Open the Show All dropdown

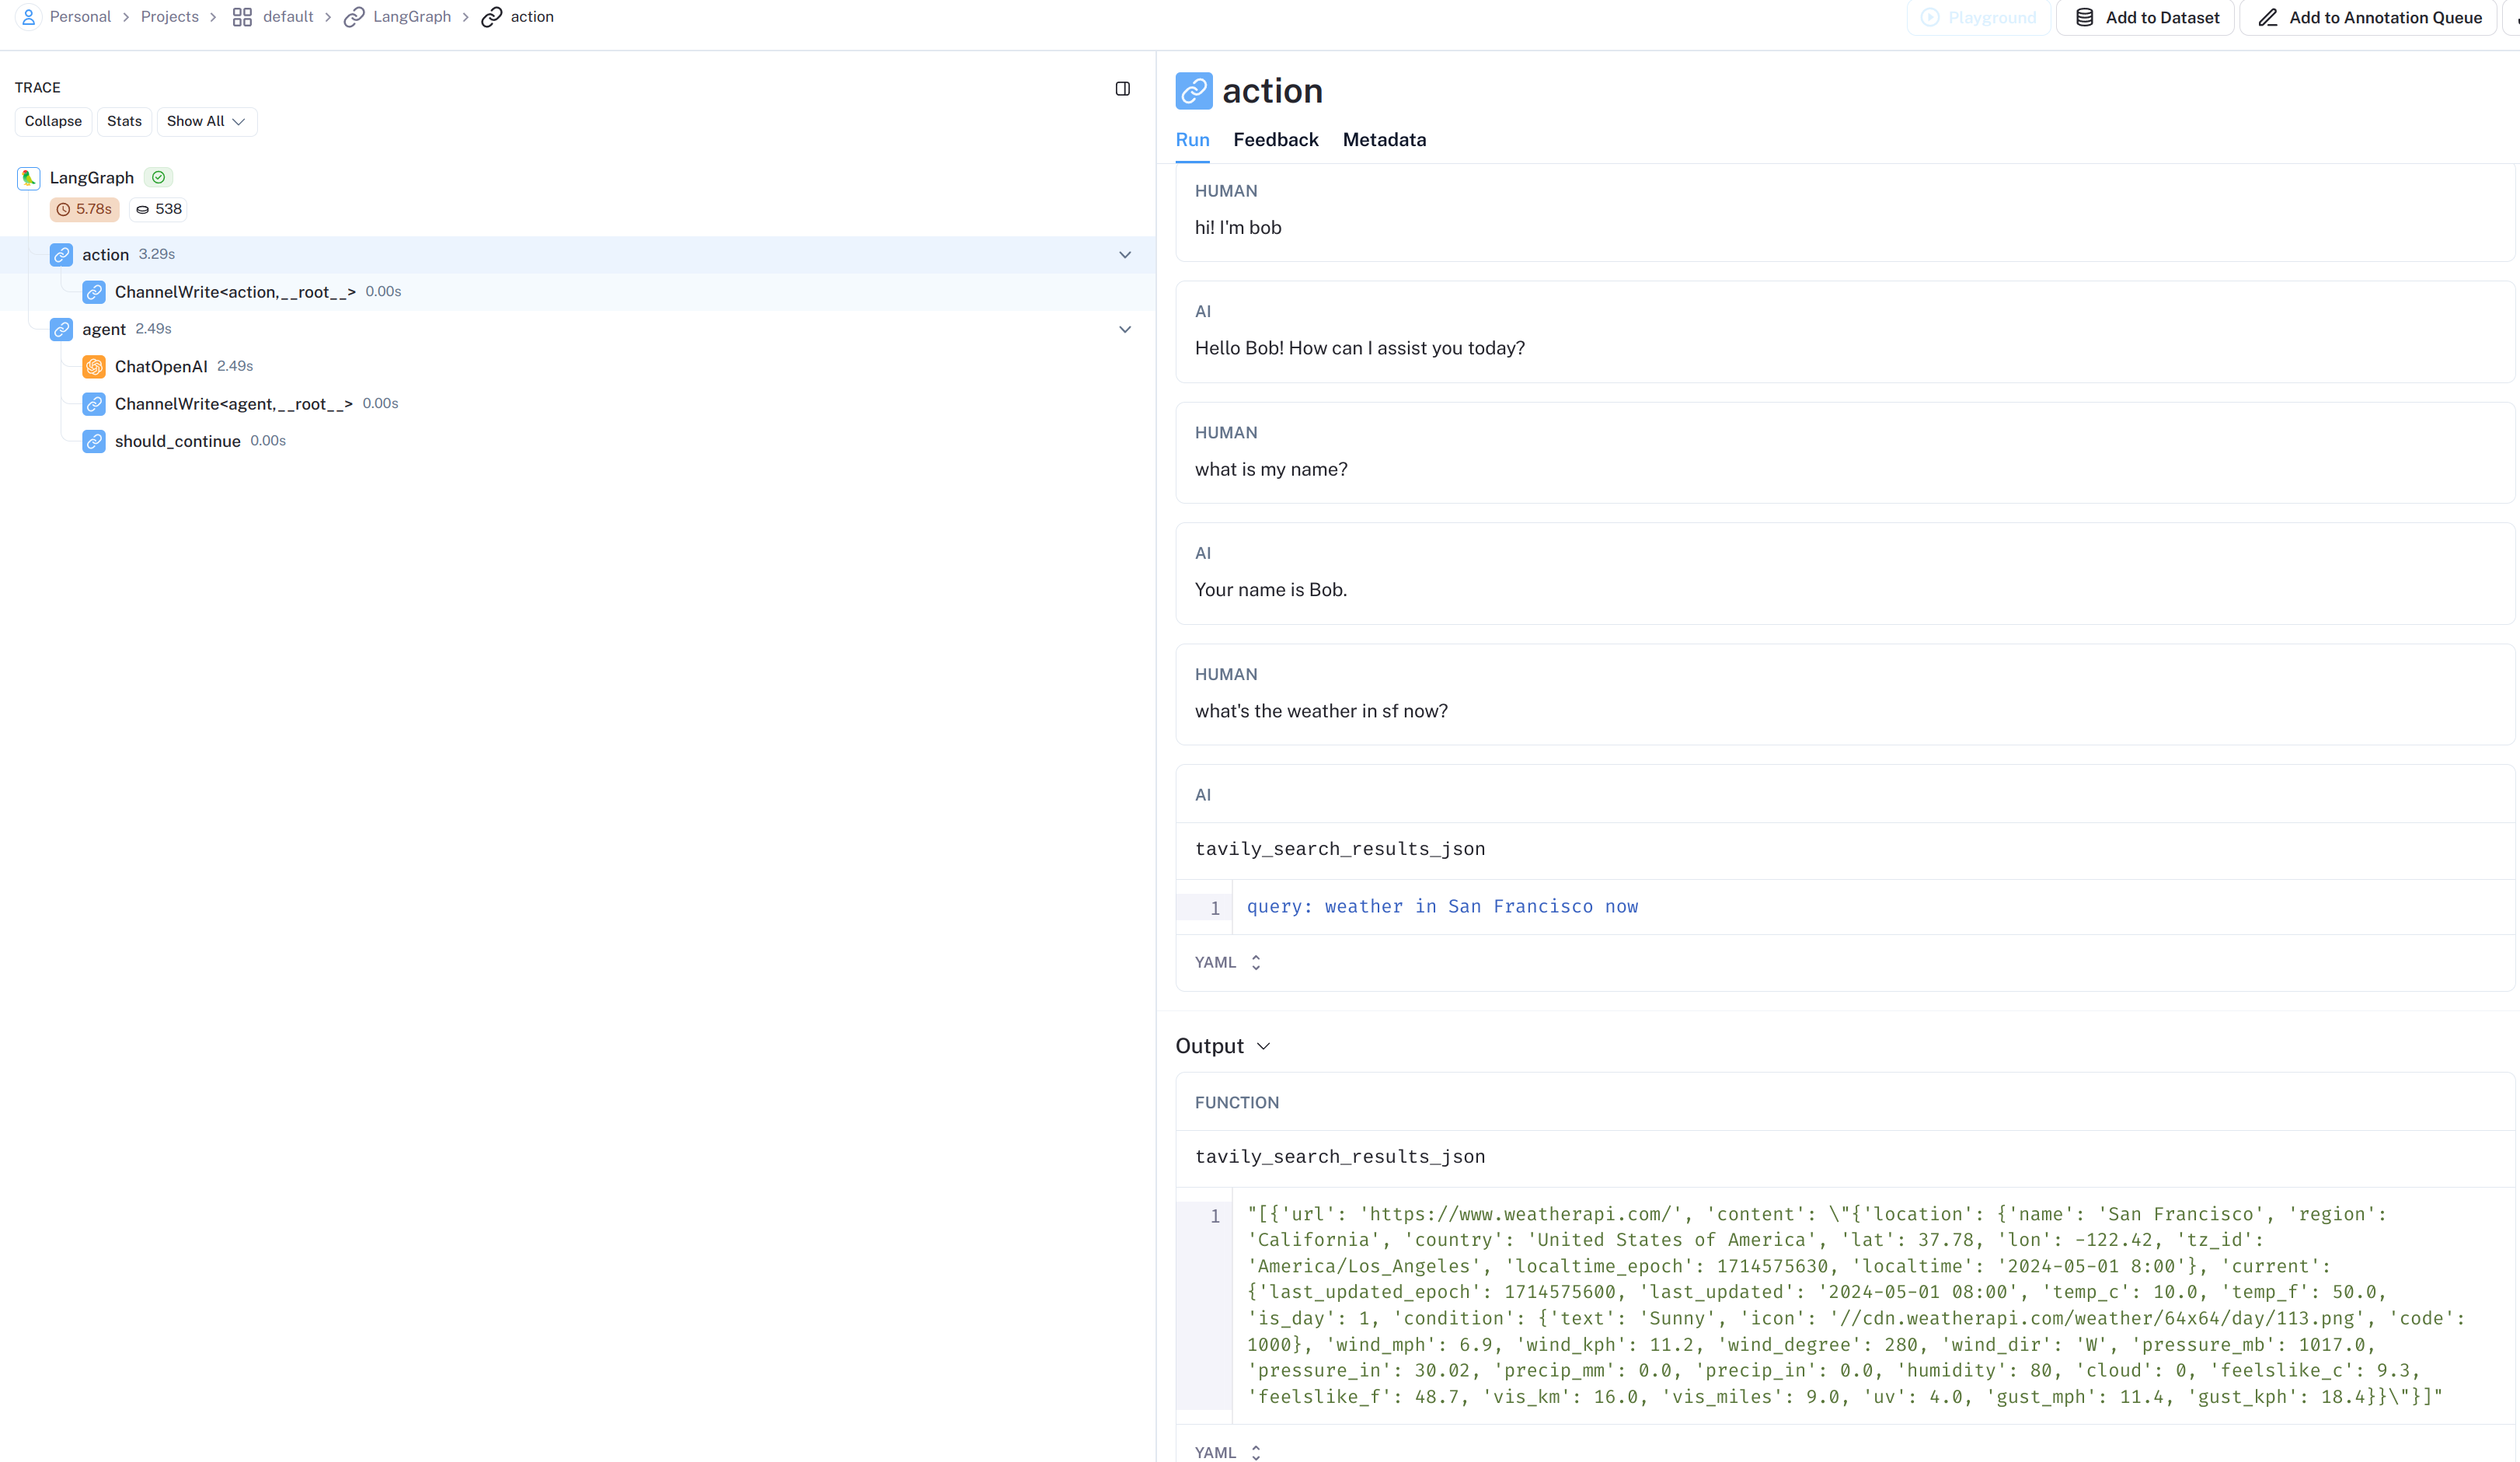(x=206, y=121)
